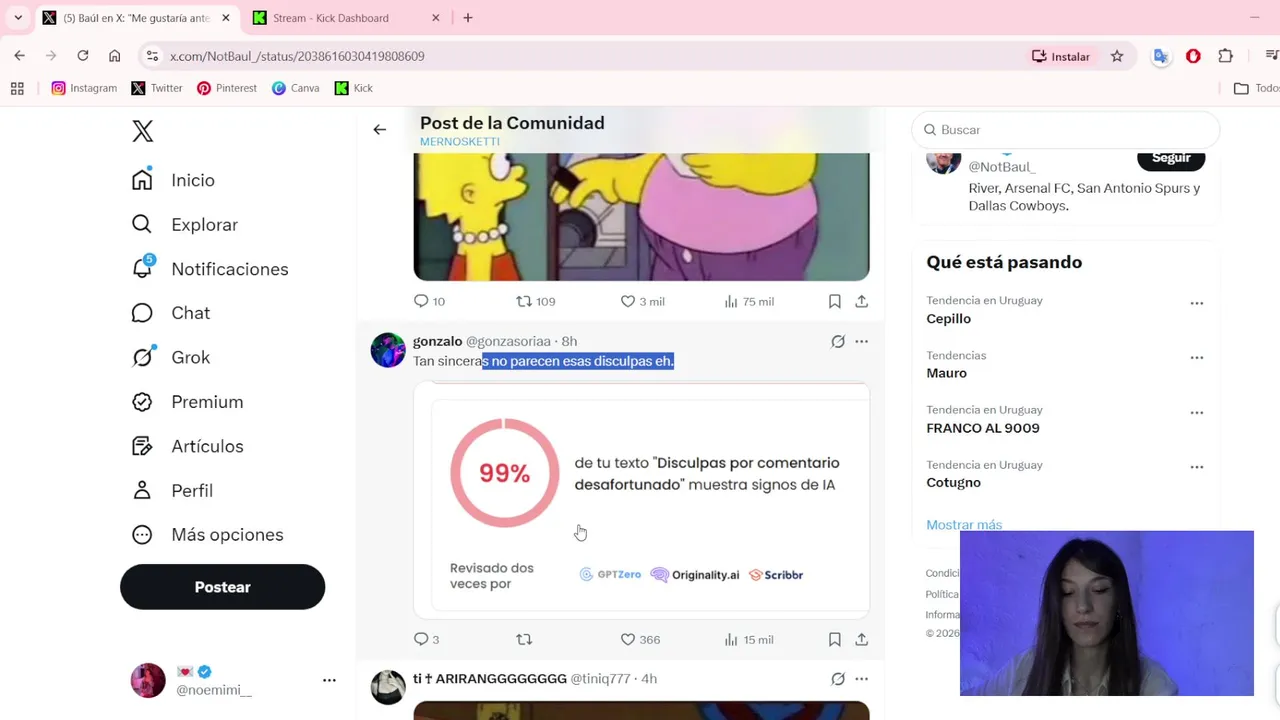Open options for the Mauro trend
Viewport: 1280px width, 720px height.
click(1196, 357)
